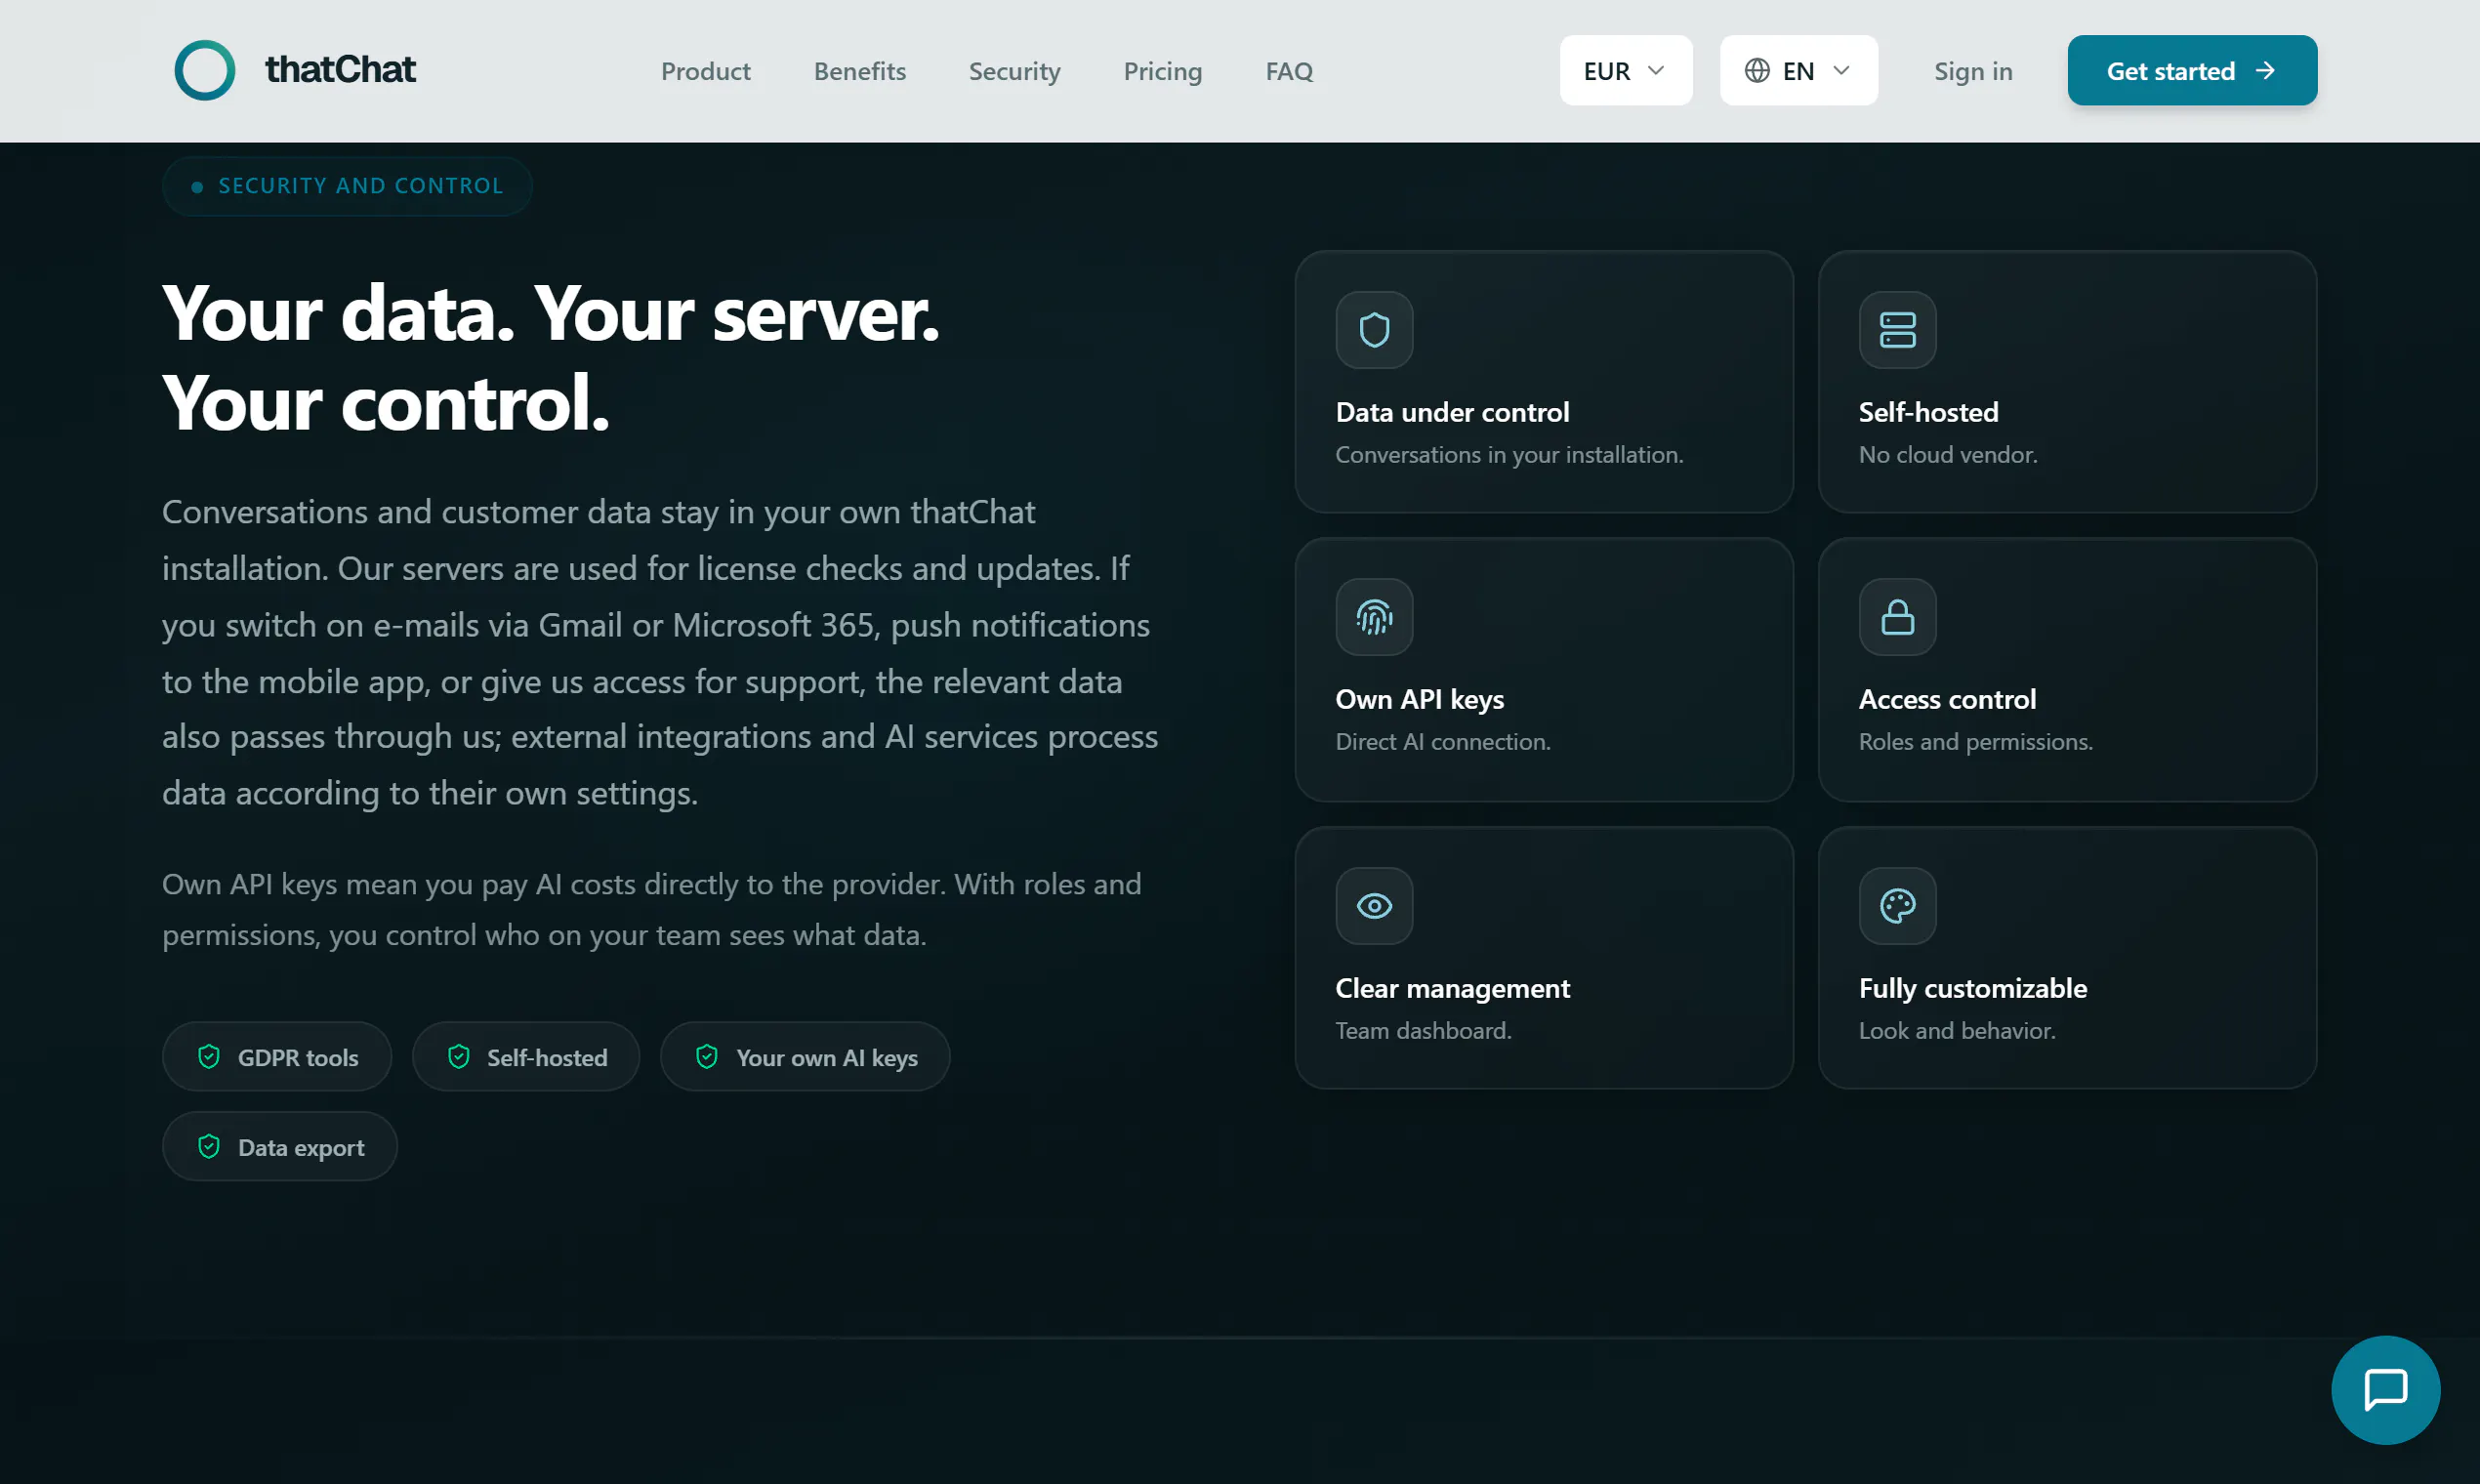Click the GDPR tools chip label
Viewport: 2480px width, 1484px height.
point(298,1057)
